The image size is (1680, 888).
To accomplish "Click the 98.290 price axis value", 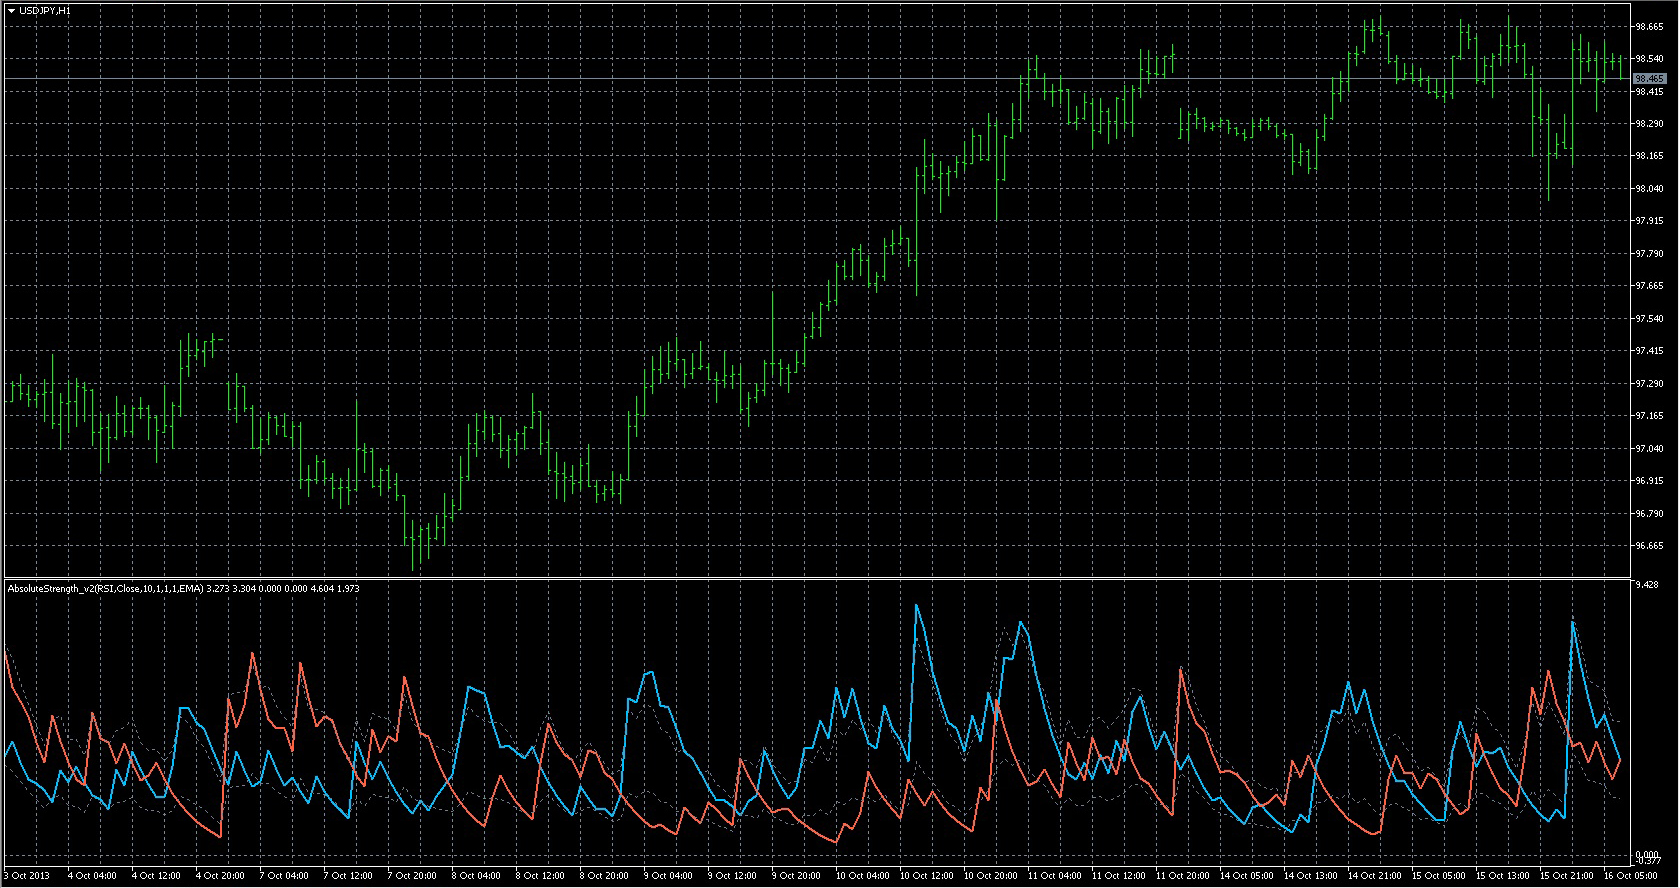I will tap(1649, 124).
